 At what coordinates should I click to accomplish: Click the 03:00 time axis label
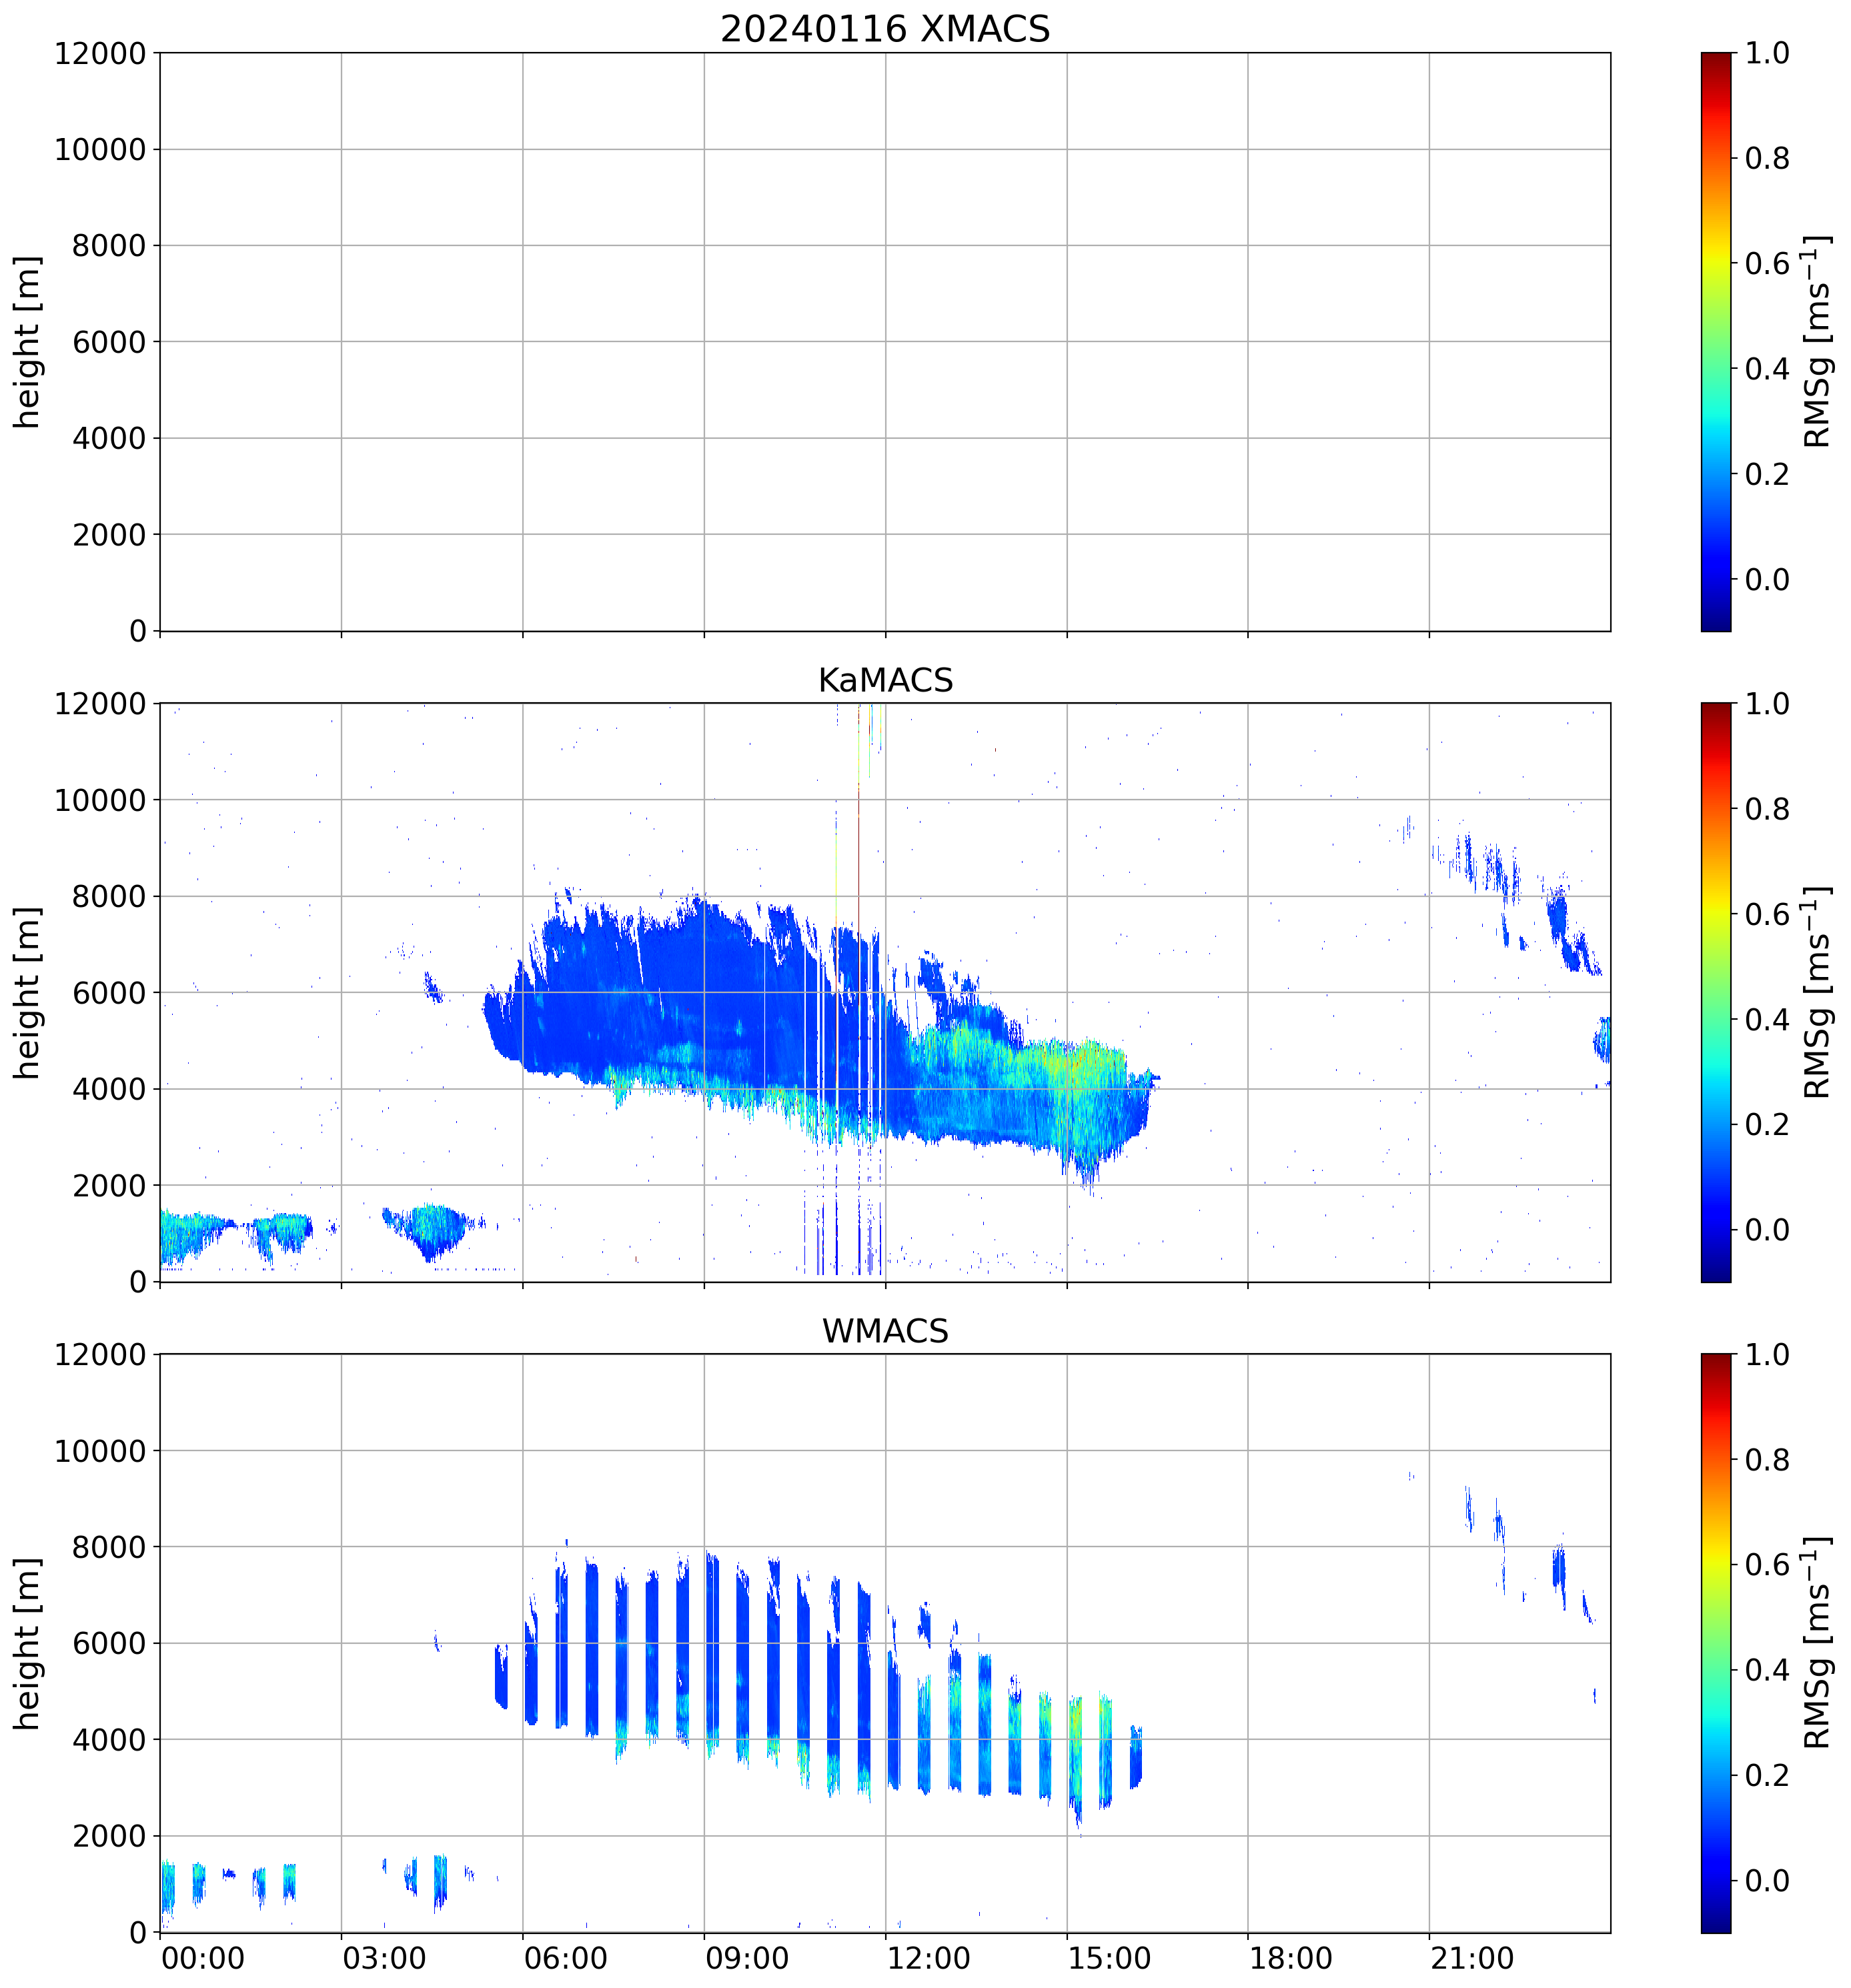384,1958
